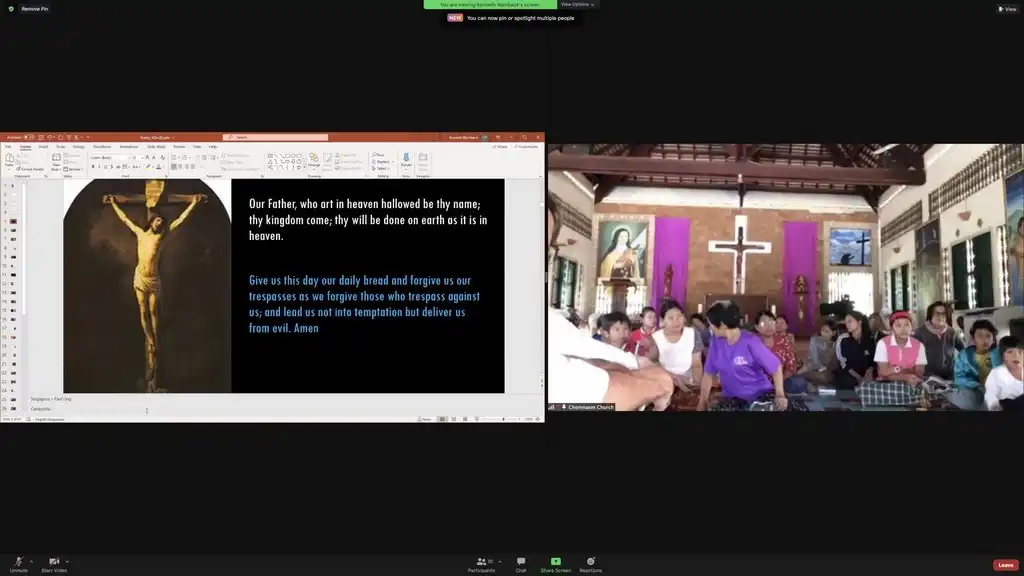Toggle text Shadow formatting
The width and height of the screenshot is (1024, 576).
coord(112,167)
